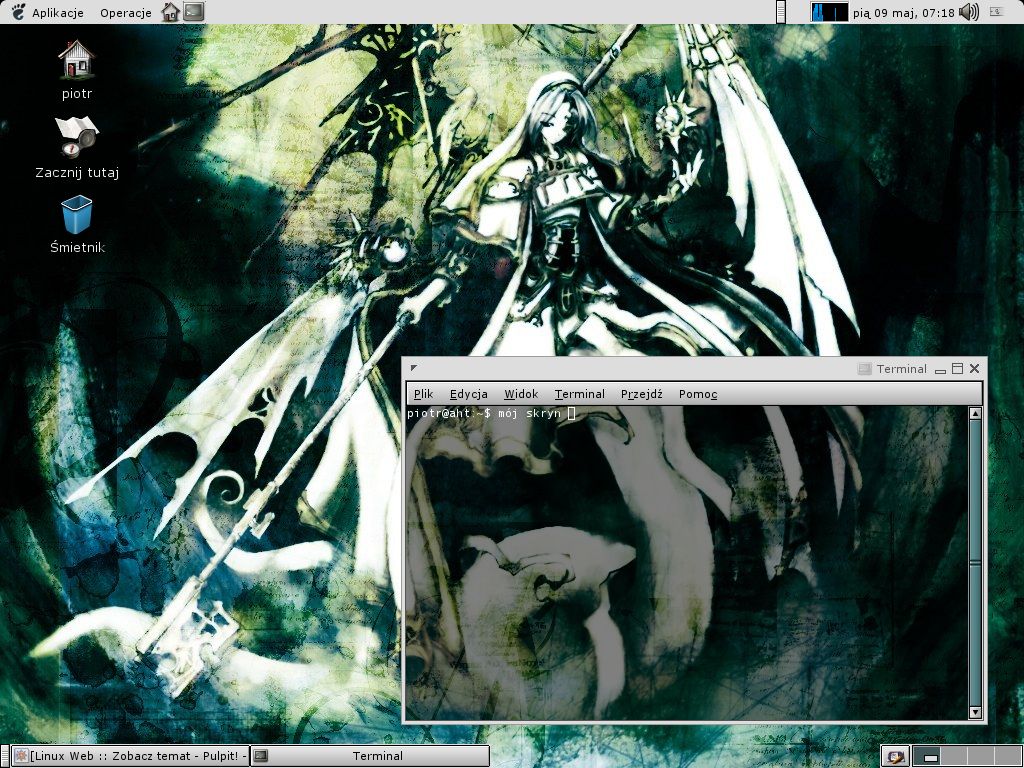
Task: Click the home folder launcher in top panel
Action: point(170,12)
